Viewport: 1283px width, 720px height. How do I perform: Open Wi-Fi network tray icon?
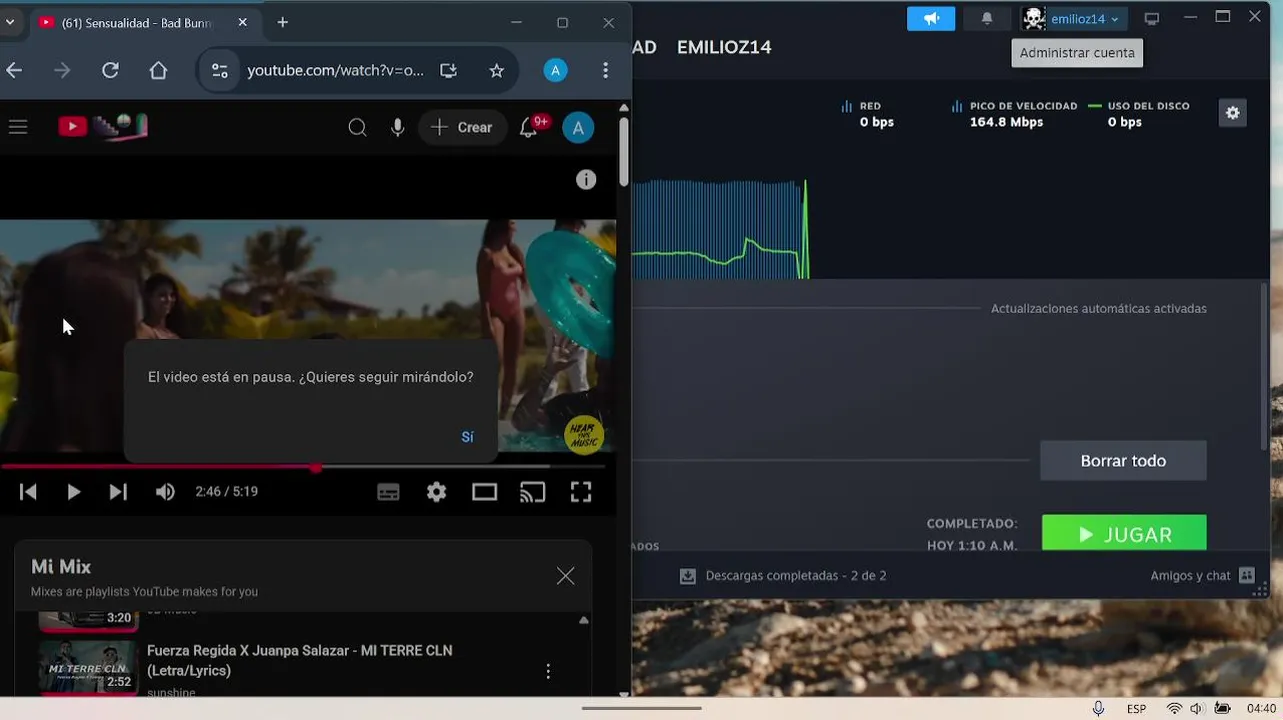[x=1174, y=708]
